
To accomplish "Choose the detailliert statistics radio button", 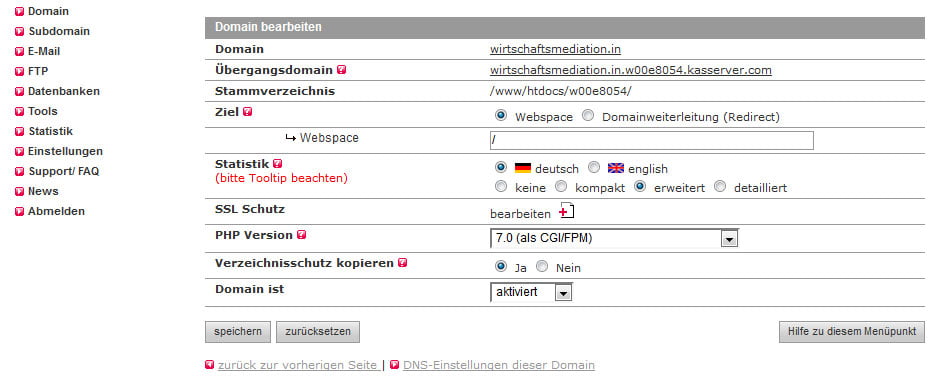I will click(x=720, y=187).
